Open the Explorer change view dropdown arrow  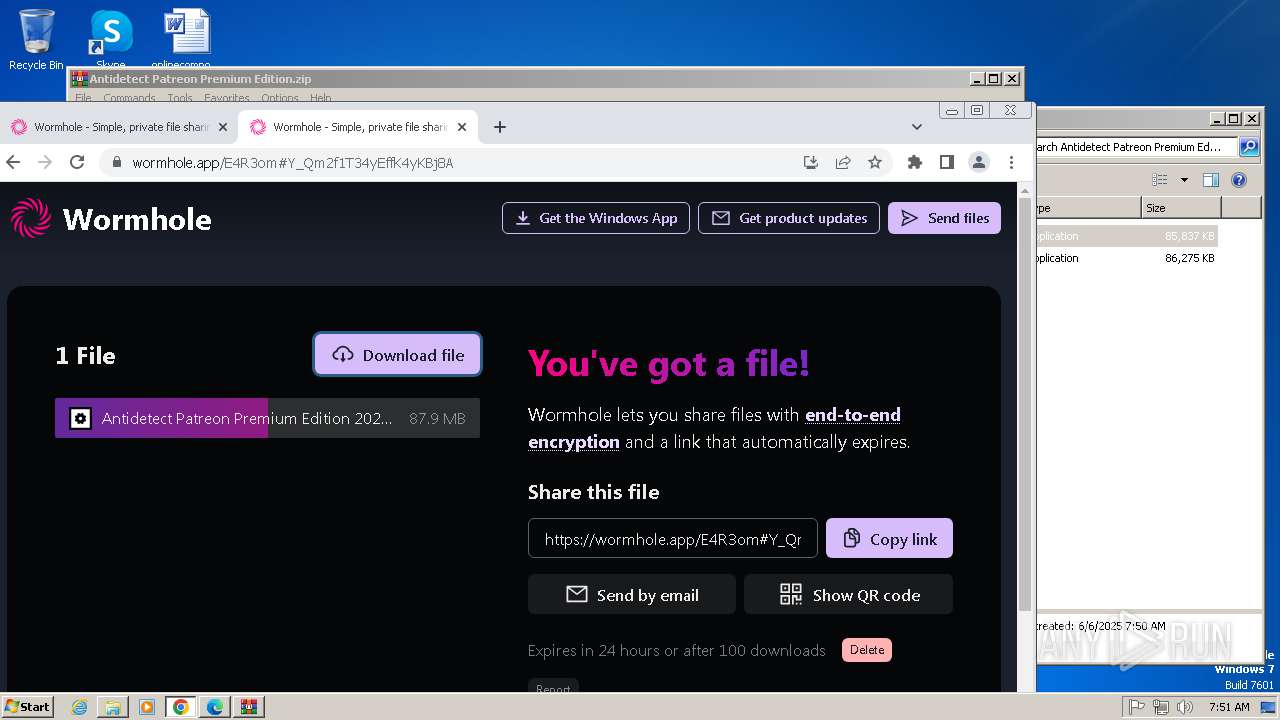click(x=1184, y=180)
